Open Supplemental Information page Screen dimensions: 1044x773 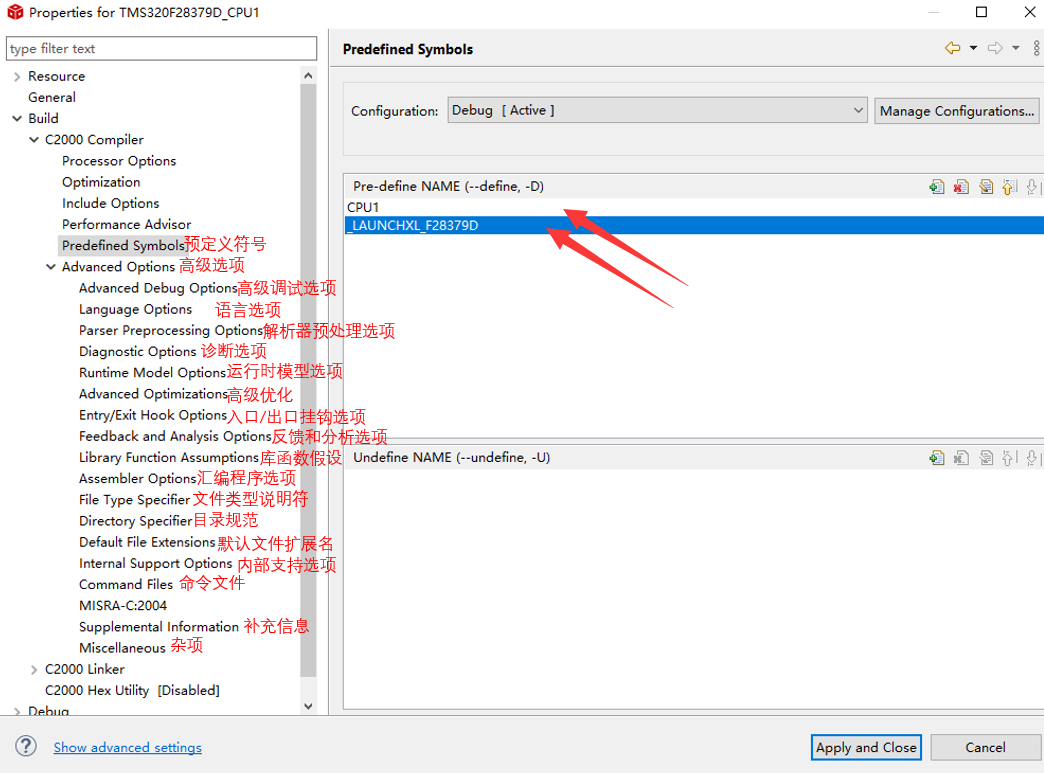click(x=158, y=627)
